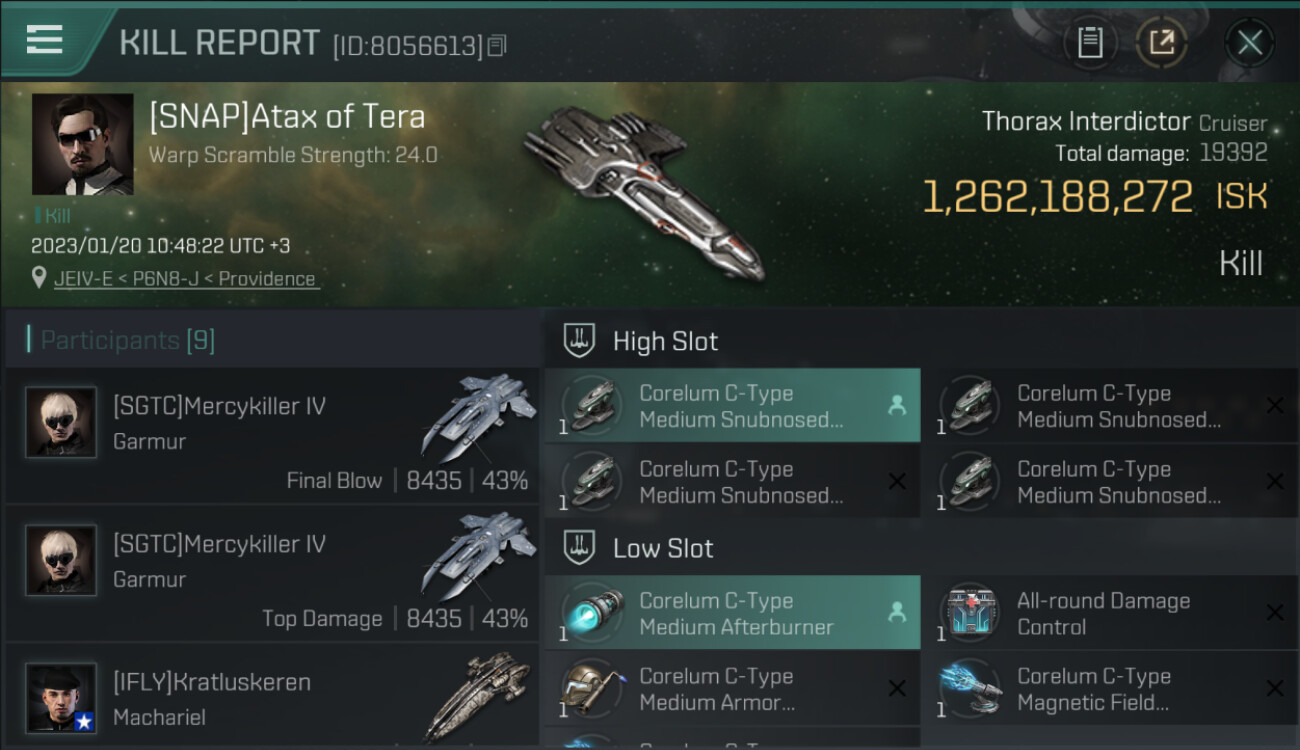Select Corelum C-Type Medium Armor module

pos(732,689)
